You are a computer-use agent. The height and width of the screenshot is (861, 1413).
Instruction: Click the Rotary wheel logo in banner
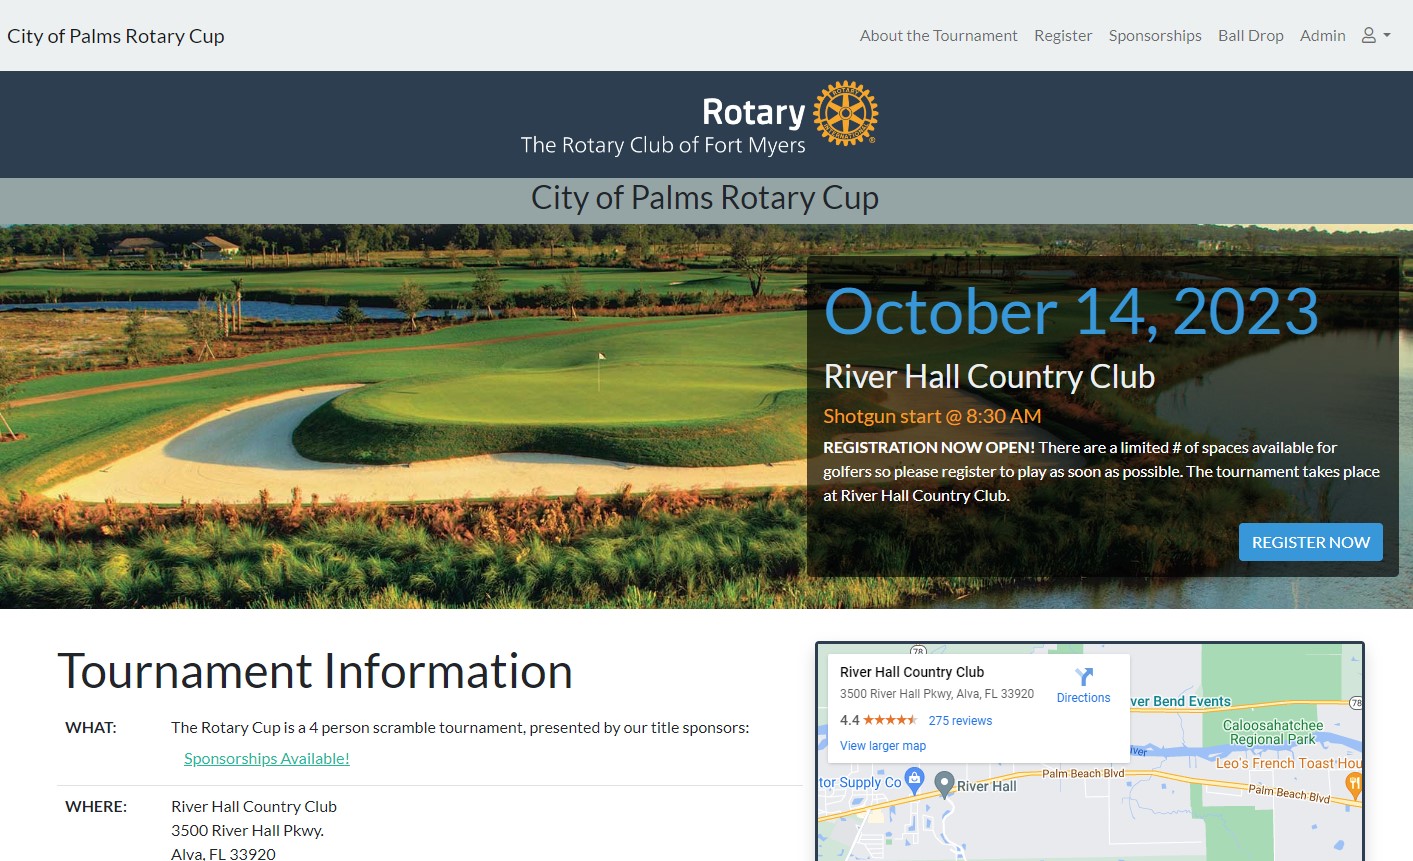[x=845, y=113]
